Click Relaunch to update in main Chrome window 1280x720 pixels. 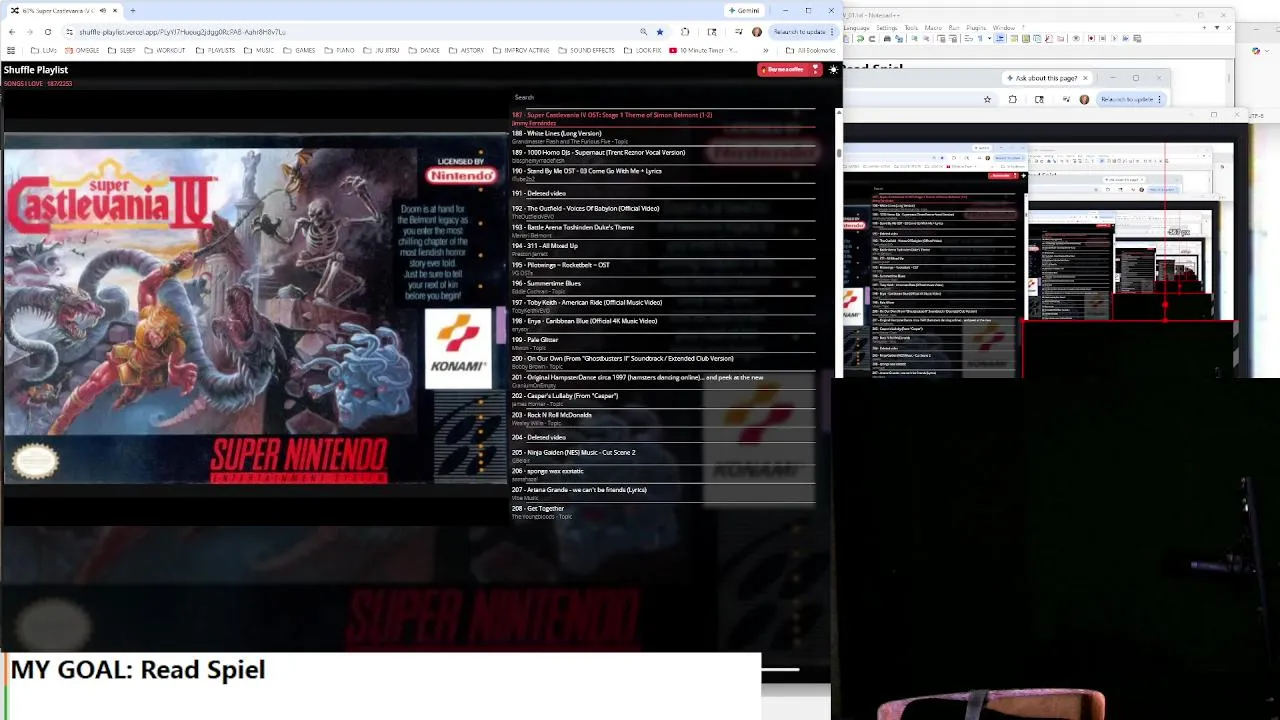coord(799,32)
